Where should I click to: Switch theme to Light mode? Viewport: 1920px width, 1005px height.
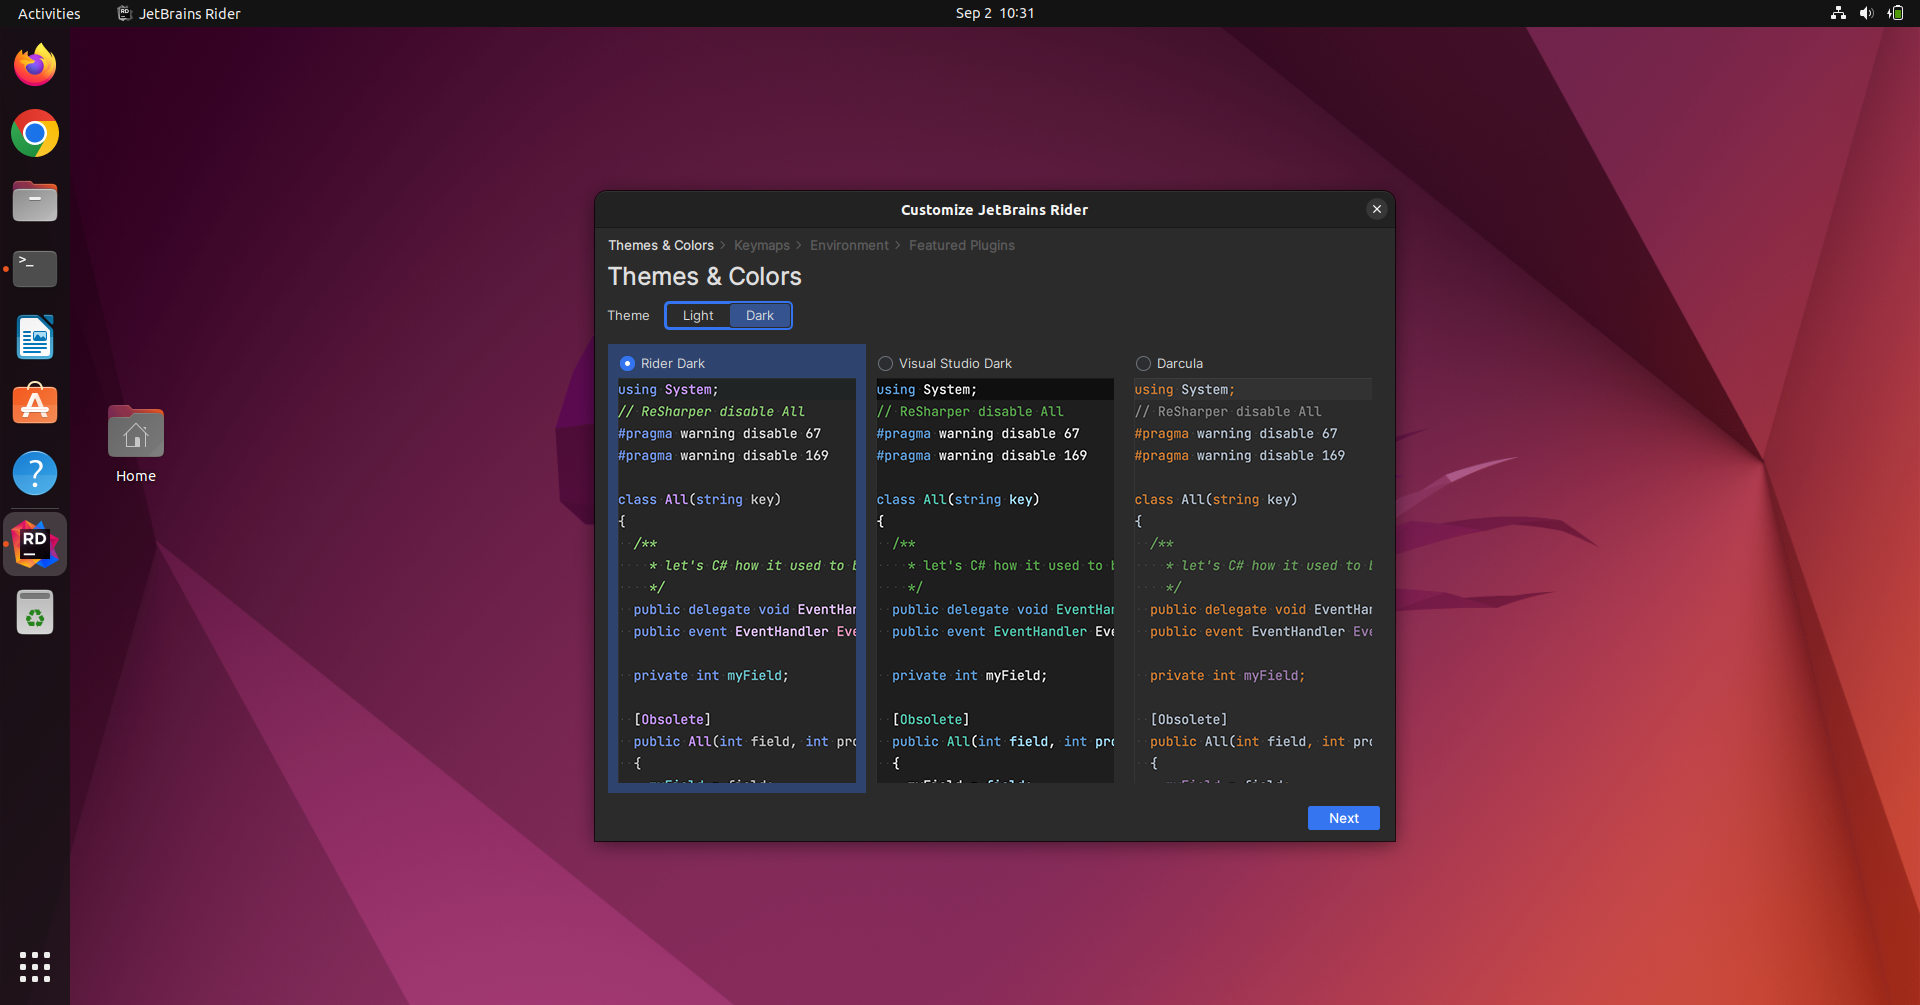(x=697, y=315)
